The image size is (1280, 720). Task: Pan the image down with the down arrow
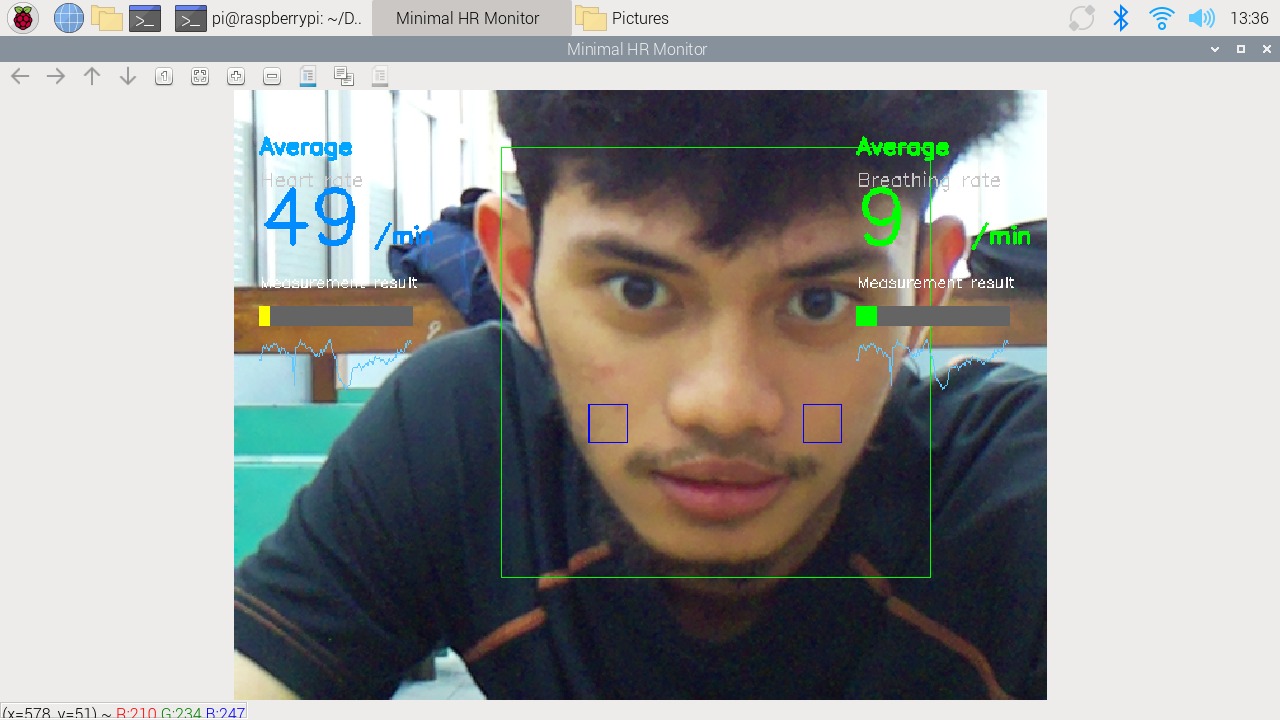(x=128, y=76)
